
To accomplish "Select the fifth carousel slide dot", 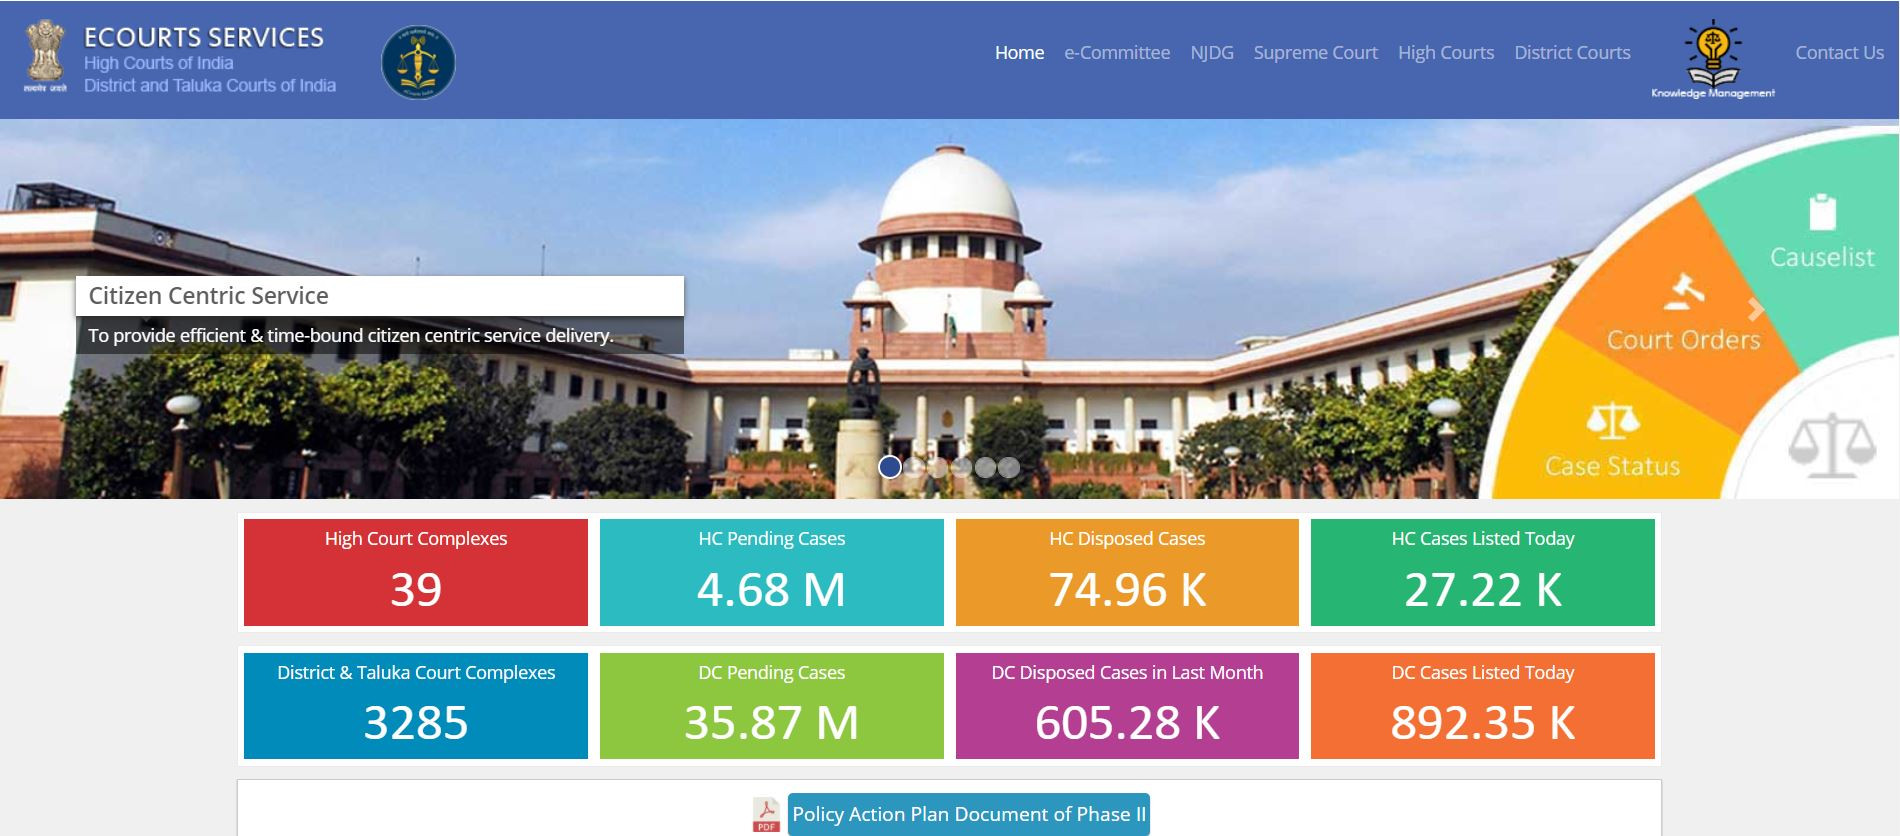I will [x=985, y=467].
